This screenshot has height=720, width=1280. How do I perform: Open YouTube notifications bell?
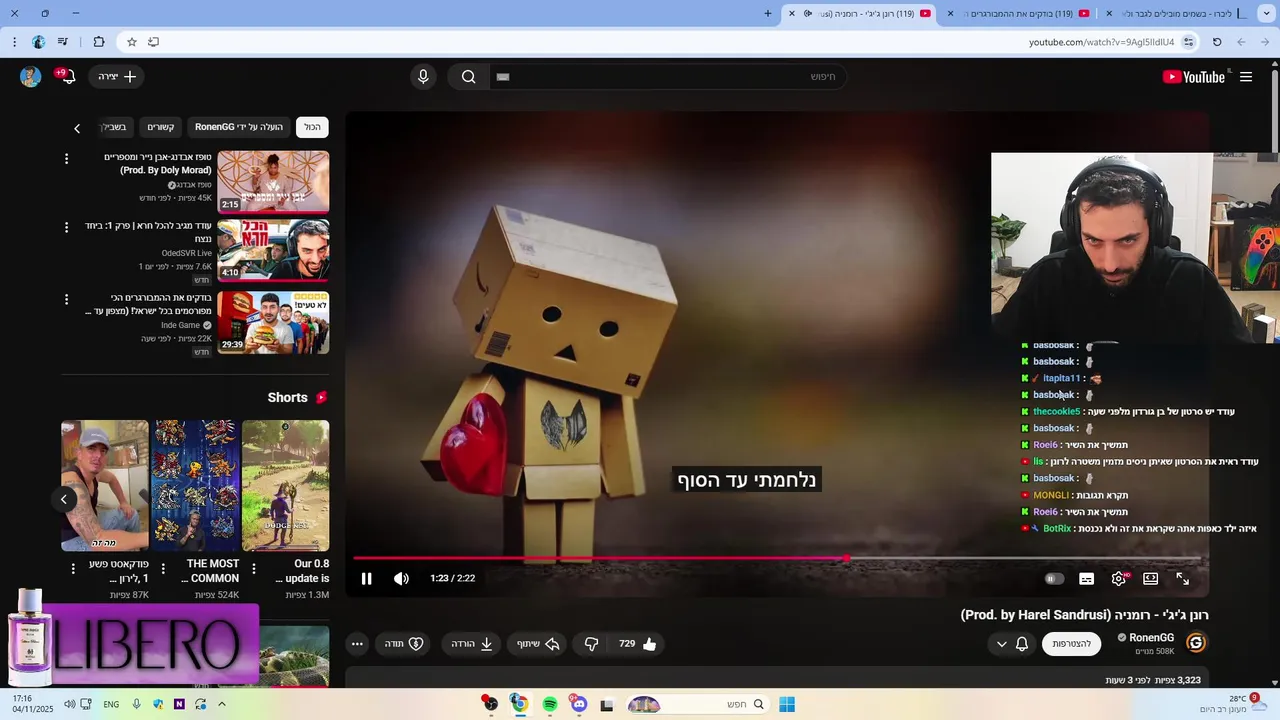point(68,77)
